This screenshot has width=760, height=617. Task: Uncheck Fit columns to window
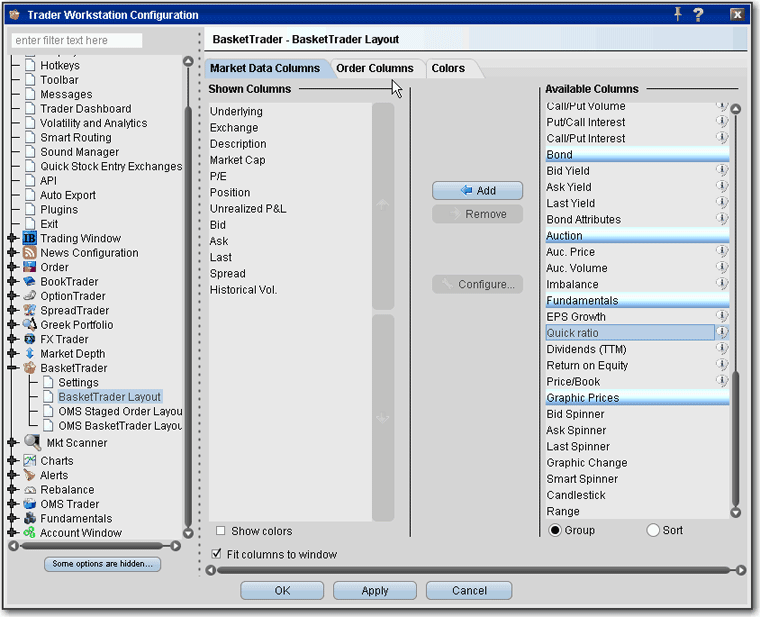pyautogui.click(x=216, y=554)
